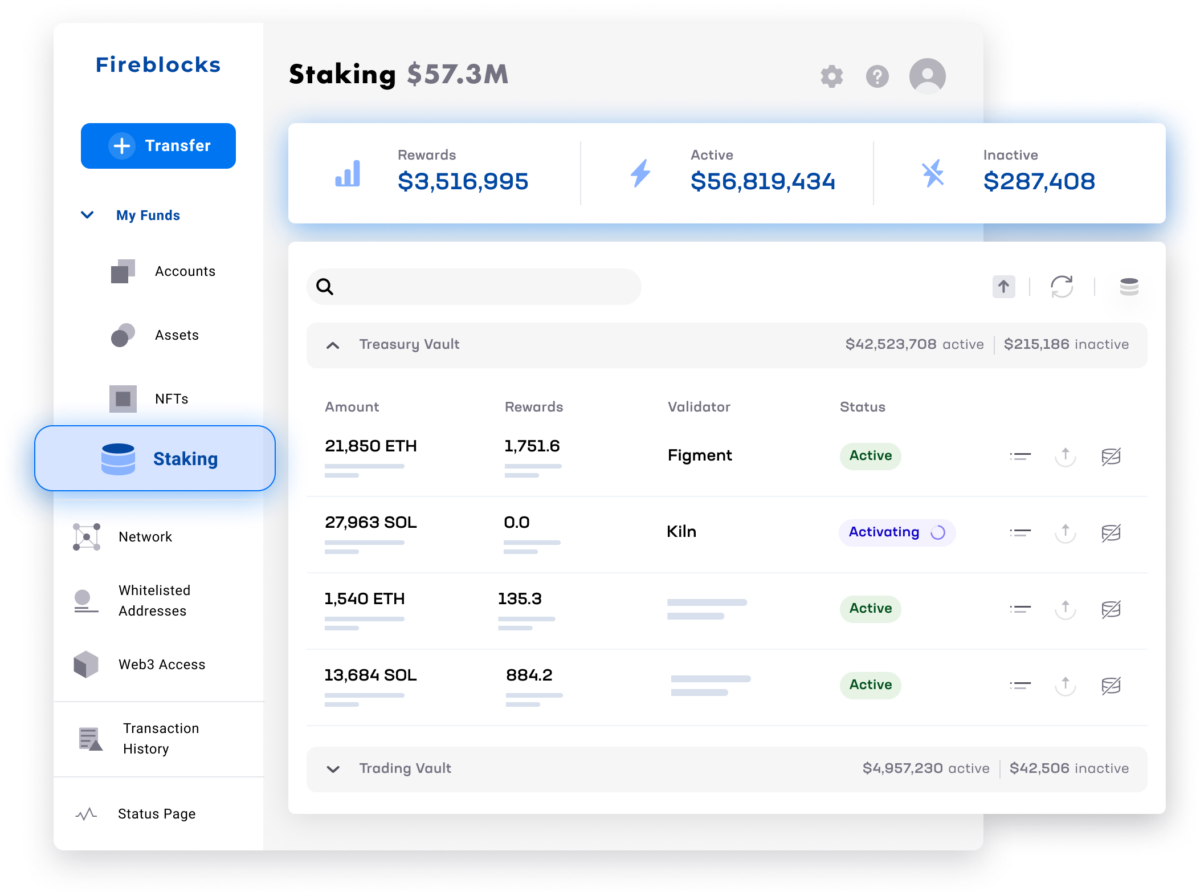Open details lines icon for 27,963 SOL row
Viewport: 1200px width, 896px height.
coord(1020,533)
